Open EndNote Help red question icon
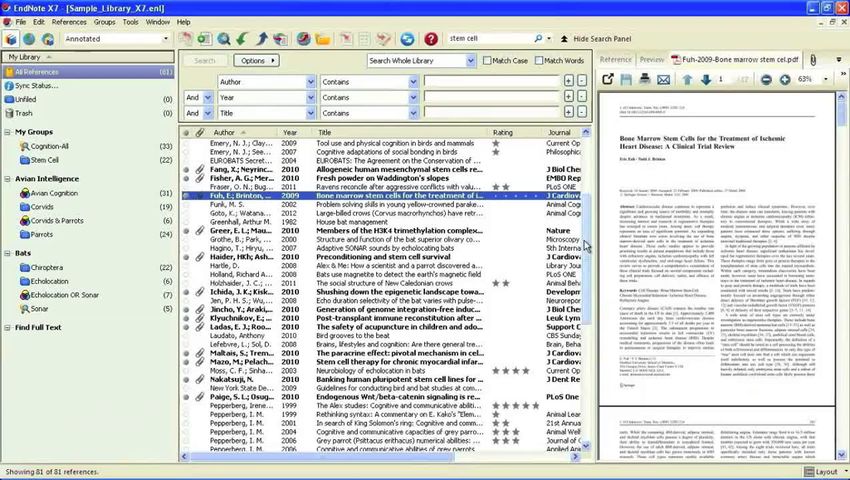The height and width of the screenshot is (480, 850). point(431,39)
